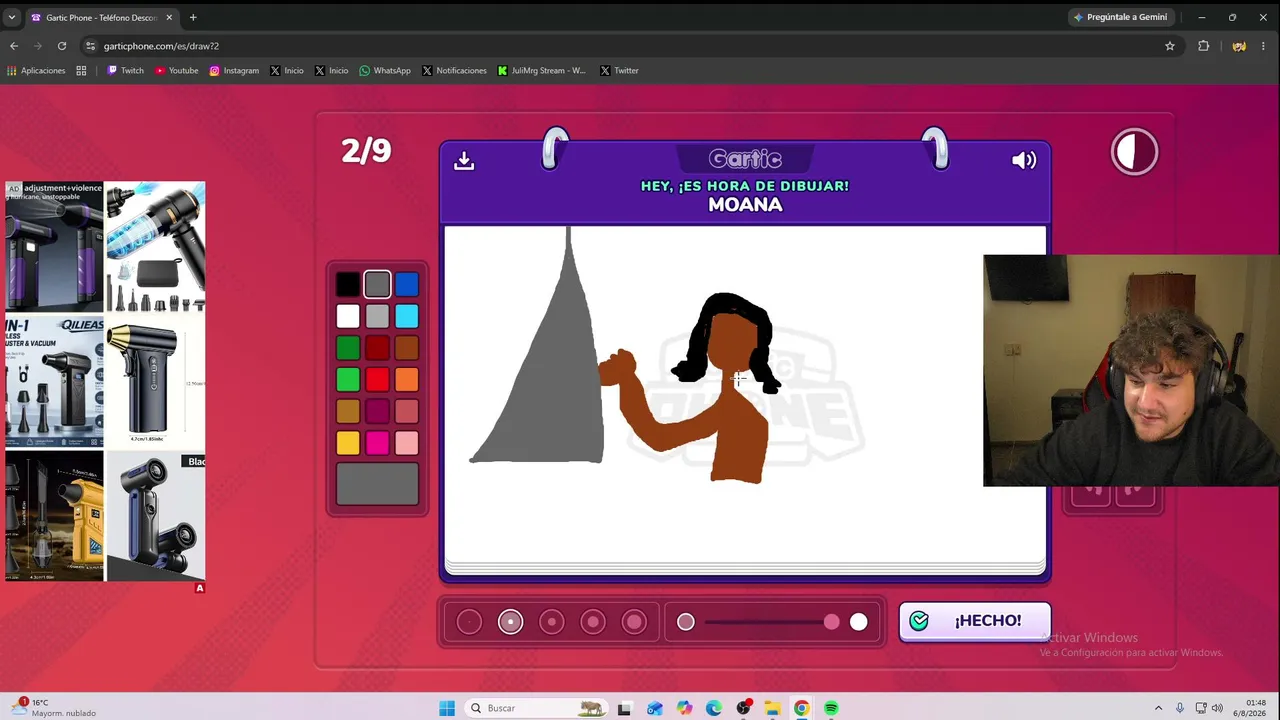Select the black color swatch
1280x720 pixels.
[x=347, y=285]
